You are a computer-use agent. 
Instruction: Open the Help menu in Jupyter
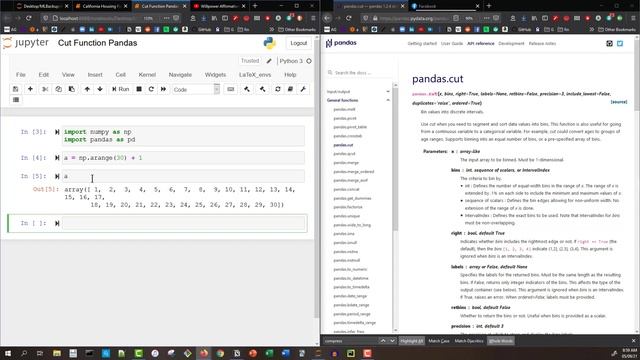pyautogui.click(x=290, y=75)
